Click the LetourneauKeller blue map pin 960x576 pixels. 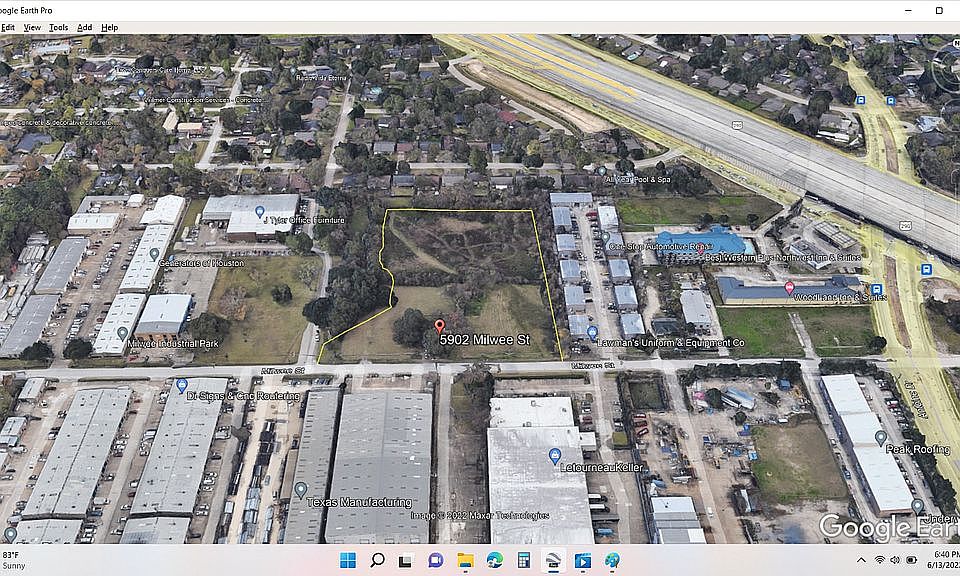(x=554, y=456)
